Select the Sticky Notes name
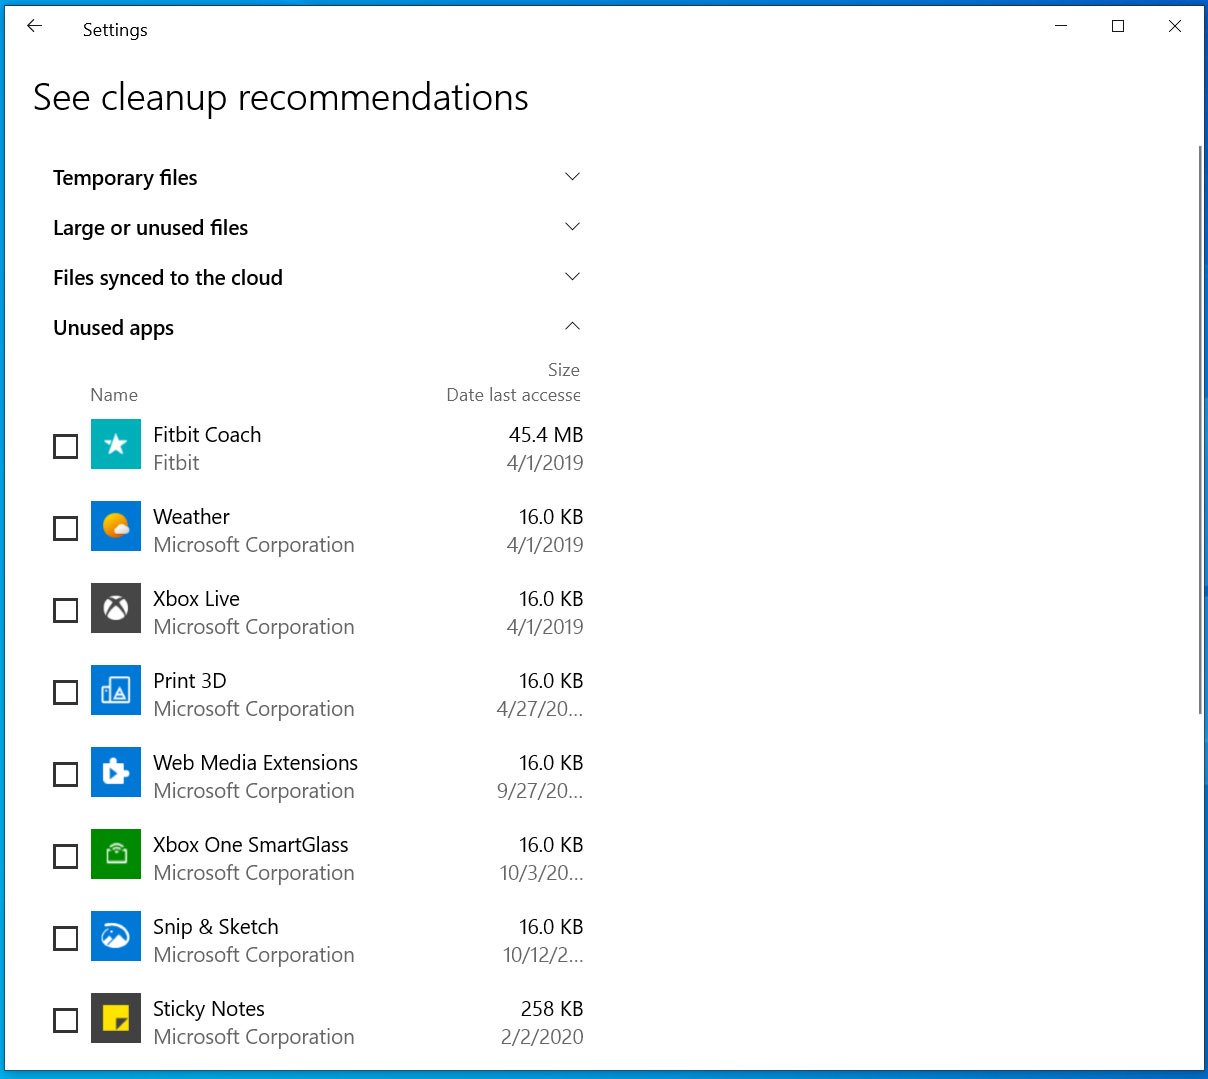This screenshot has height=1079, width=1208. 209,1009
